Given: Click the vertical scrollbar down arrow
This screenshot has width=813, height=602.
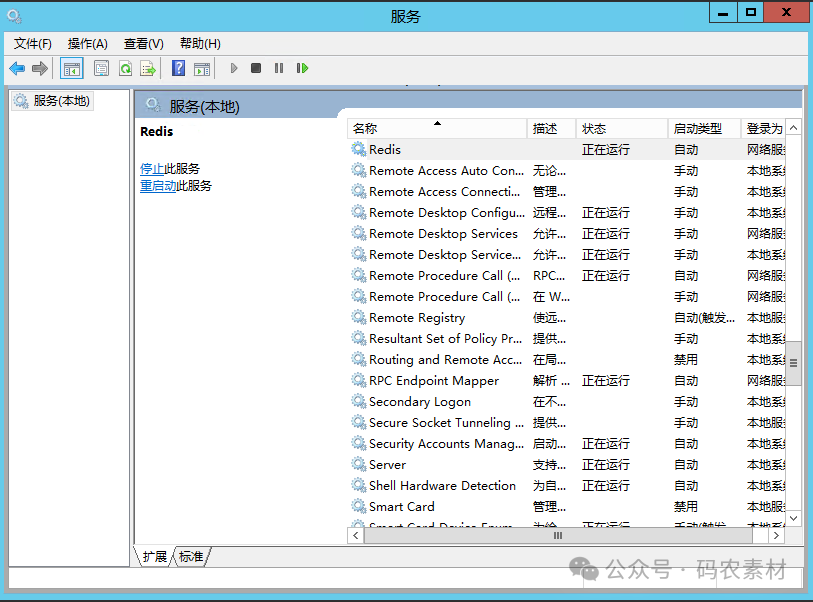Looking at the screenshot, I should (793, 518).
